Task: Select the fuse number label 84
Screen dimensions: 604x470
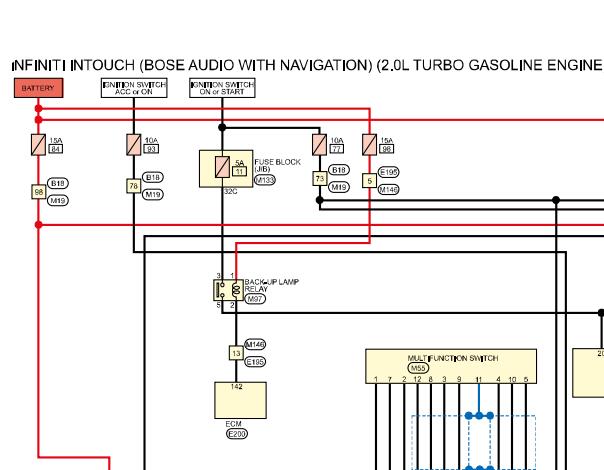Action: pyautogui.click(x=55, y=149)
